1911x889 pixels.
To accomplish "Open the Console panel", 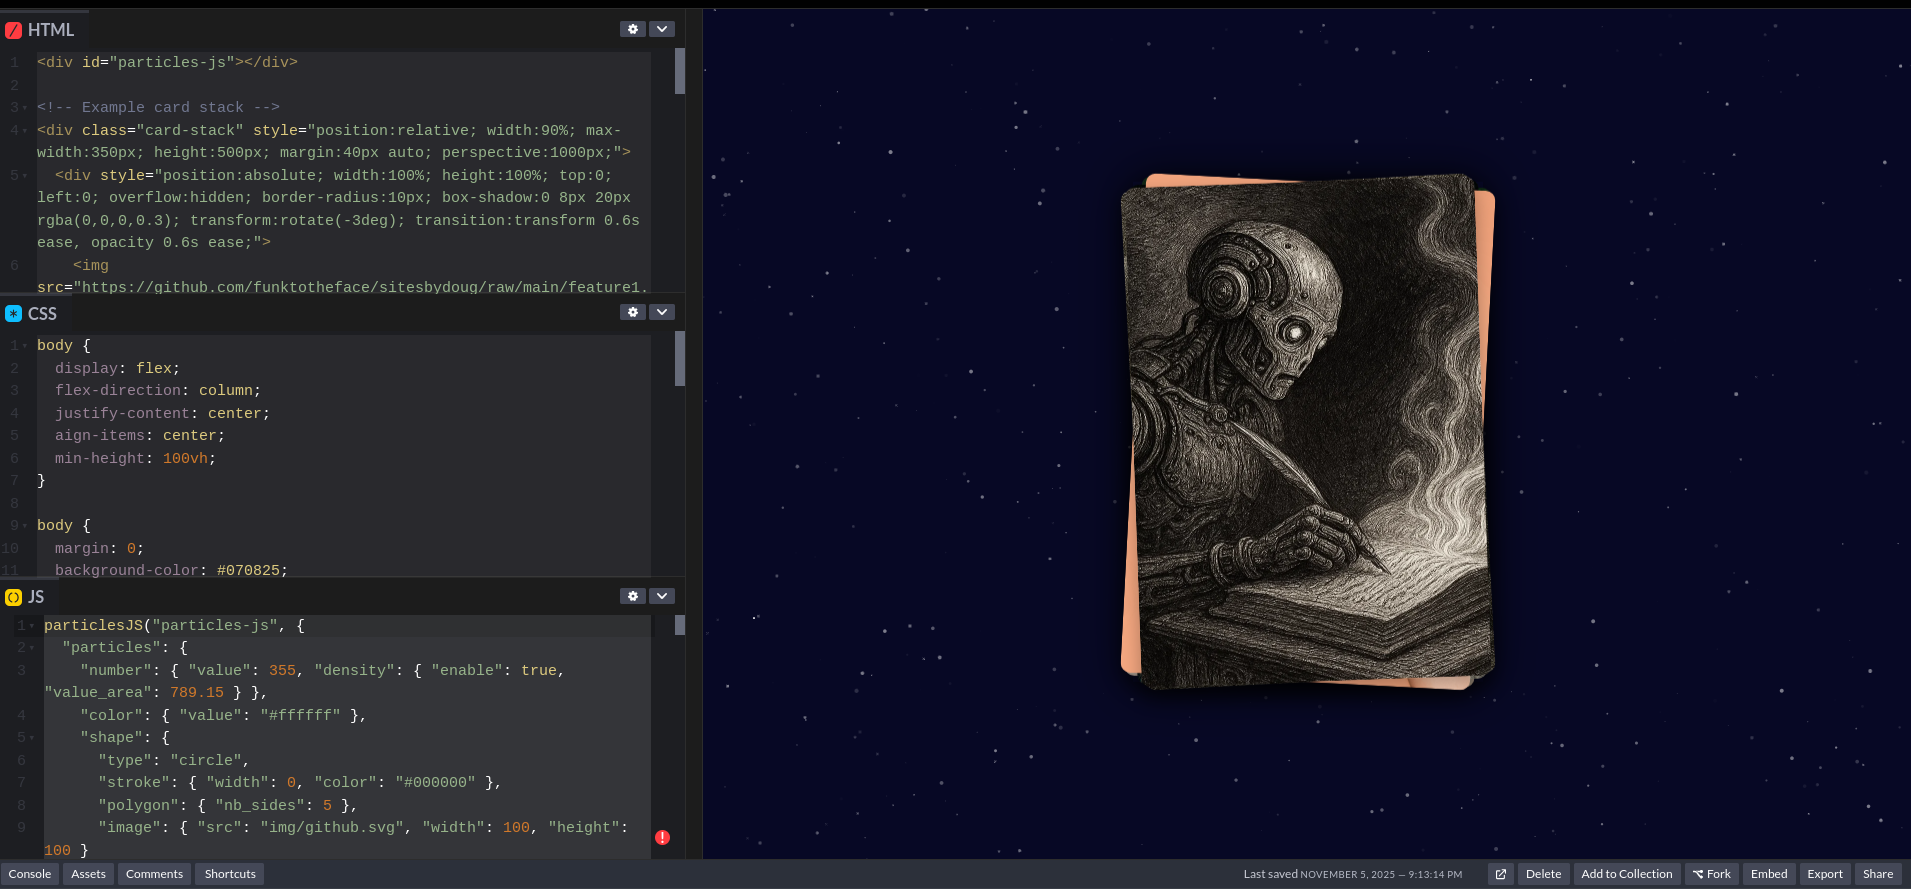I will pos(30,874).
